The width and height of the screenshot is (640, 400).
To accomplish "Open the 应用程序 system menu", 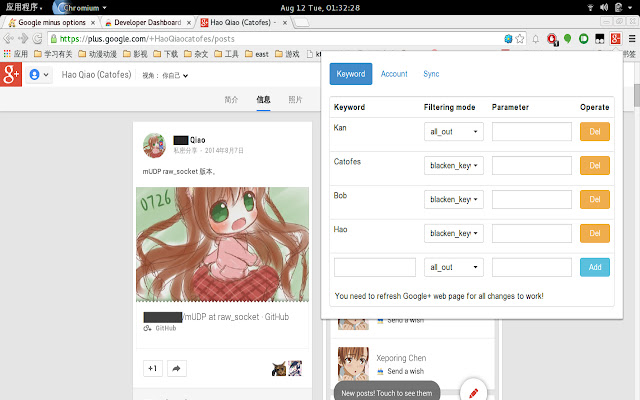I will (24, 7).
